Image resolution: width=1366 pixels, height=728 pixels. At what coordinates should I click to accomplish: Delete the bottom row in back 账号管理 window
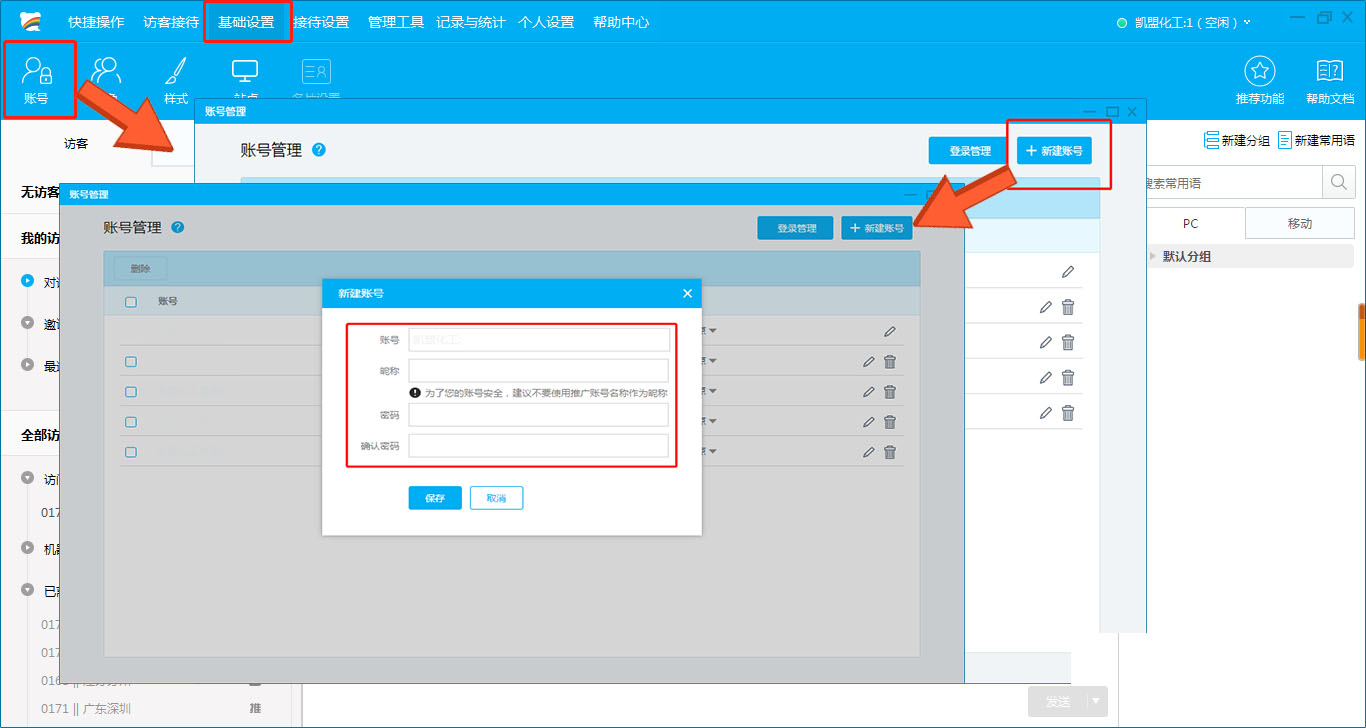[1068, 412]
